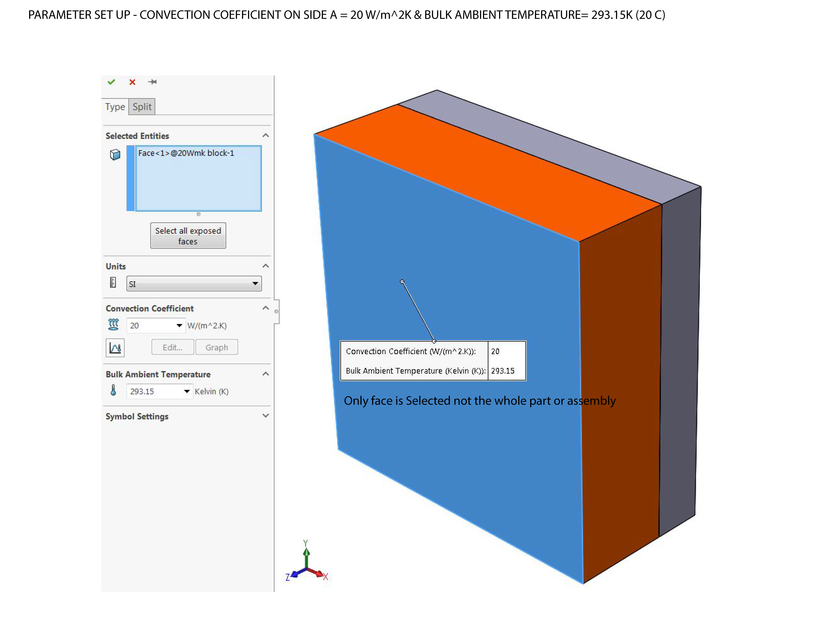The image size is (828, 640).
Task: Select the Type tab
Action: click(x=115, y=106)
